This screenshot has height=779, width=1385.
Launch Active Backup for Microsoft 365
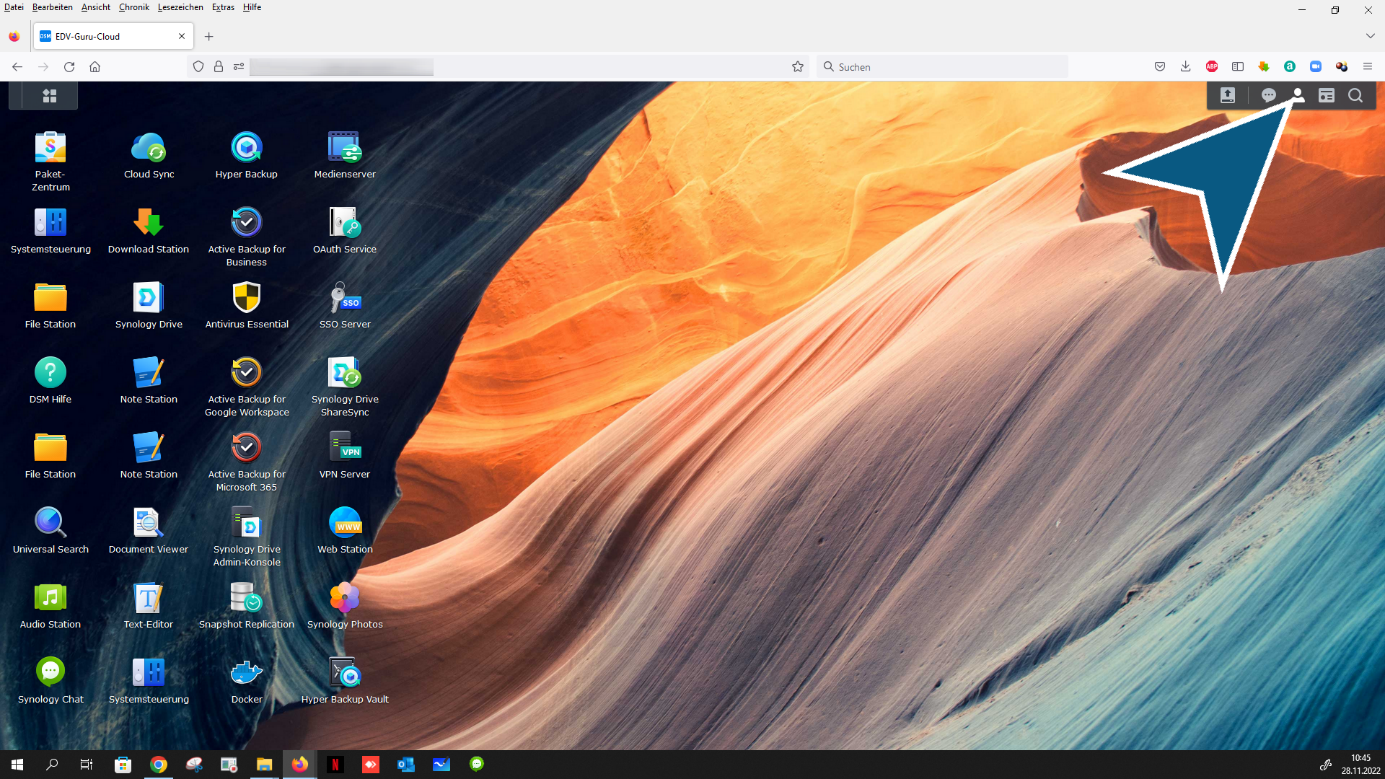(246, 448)
